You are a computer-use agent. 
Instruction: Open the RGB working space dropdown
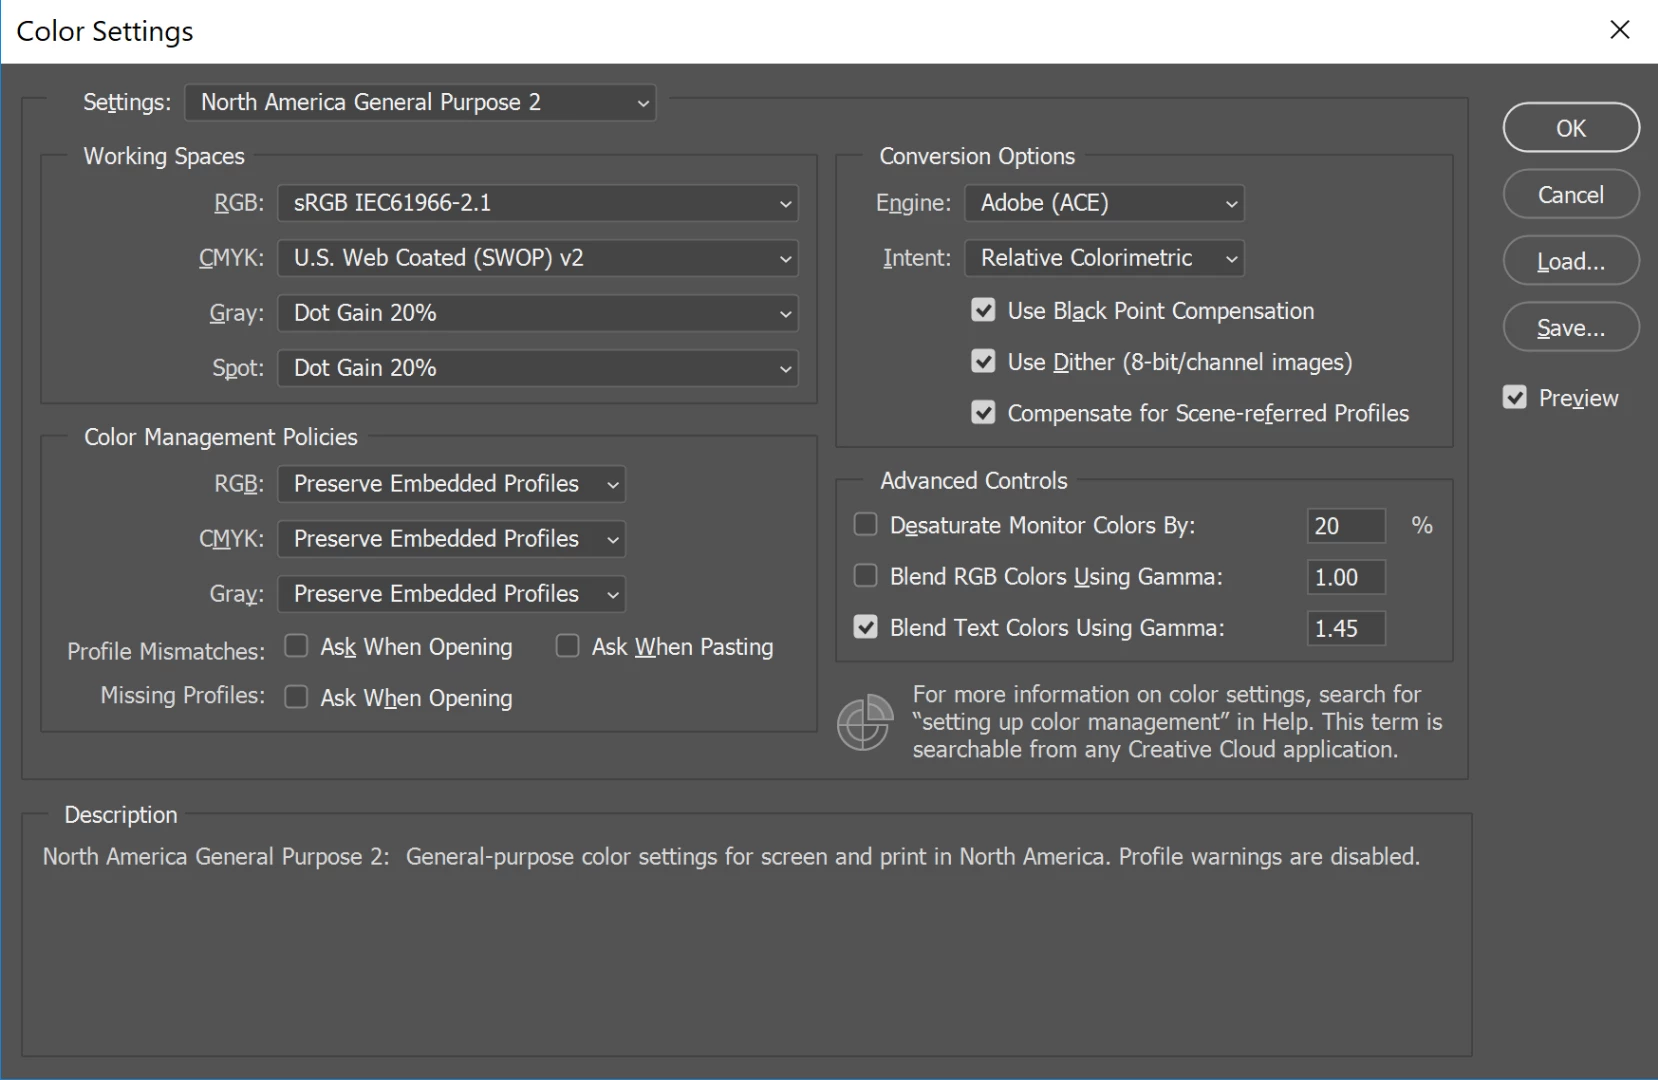pyautogui.click(x=538, y=203)
